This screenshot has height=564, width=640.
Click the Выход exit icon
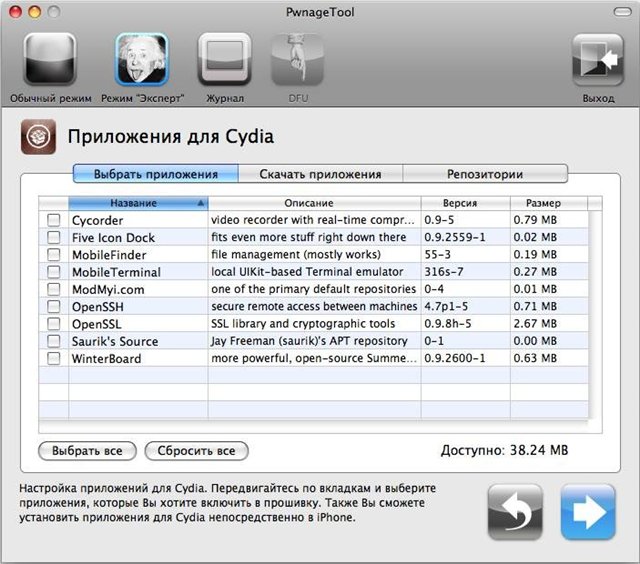pyautogui.click(x=598, y=60)
